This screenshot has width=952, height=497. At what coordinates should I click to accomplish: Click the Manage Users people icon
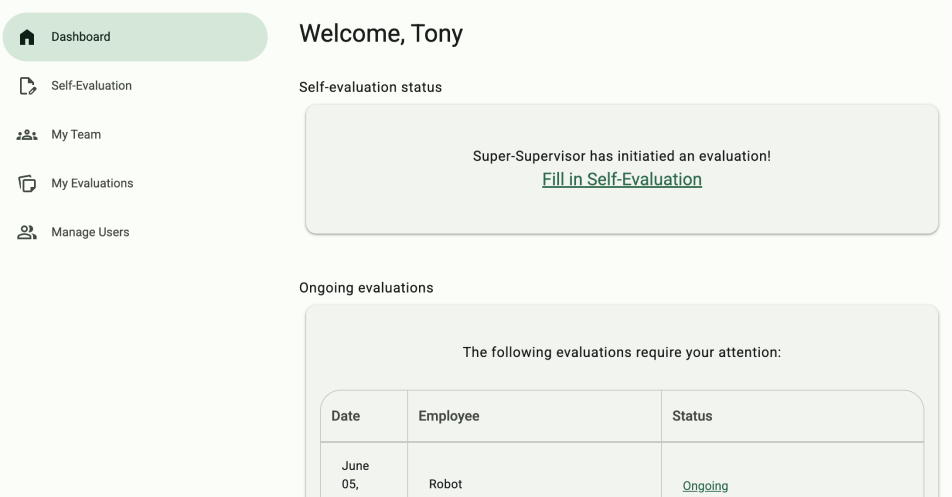28,233
